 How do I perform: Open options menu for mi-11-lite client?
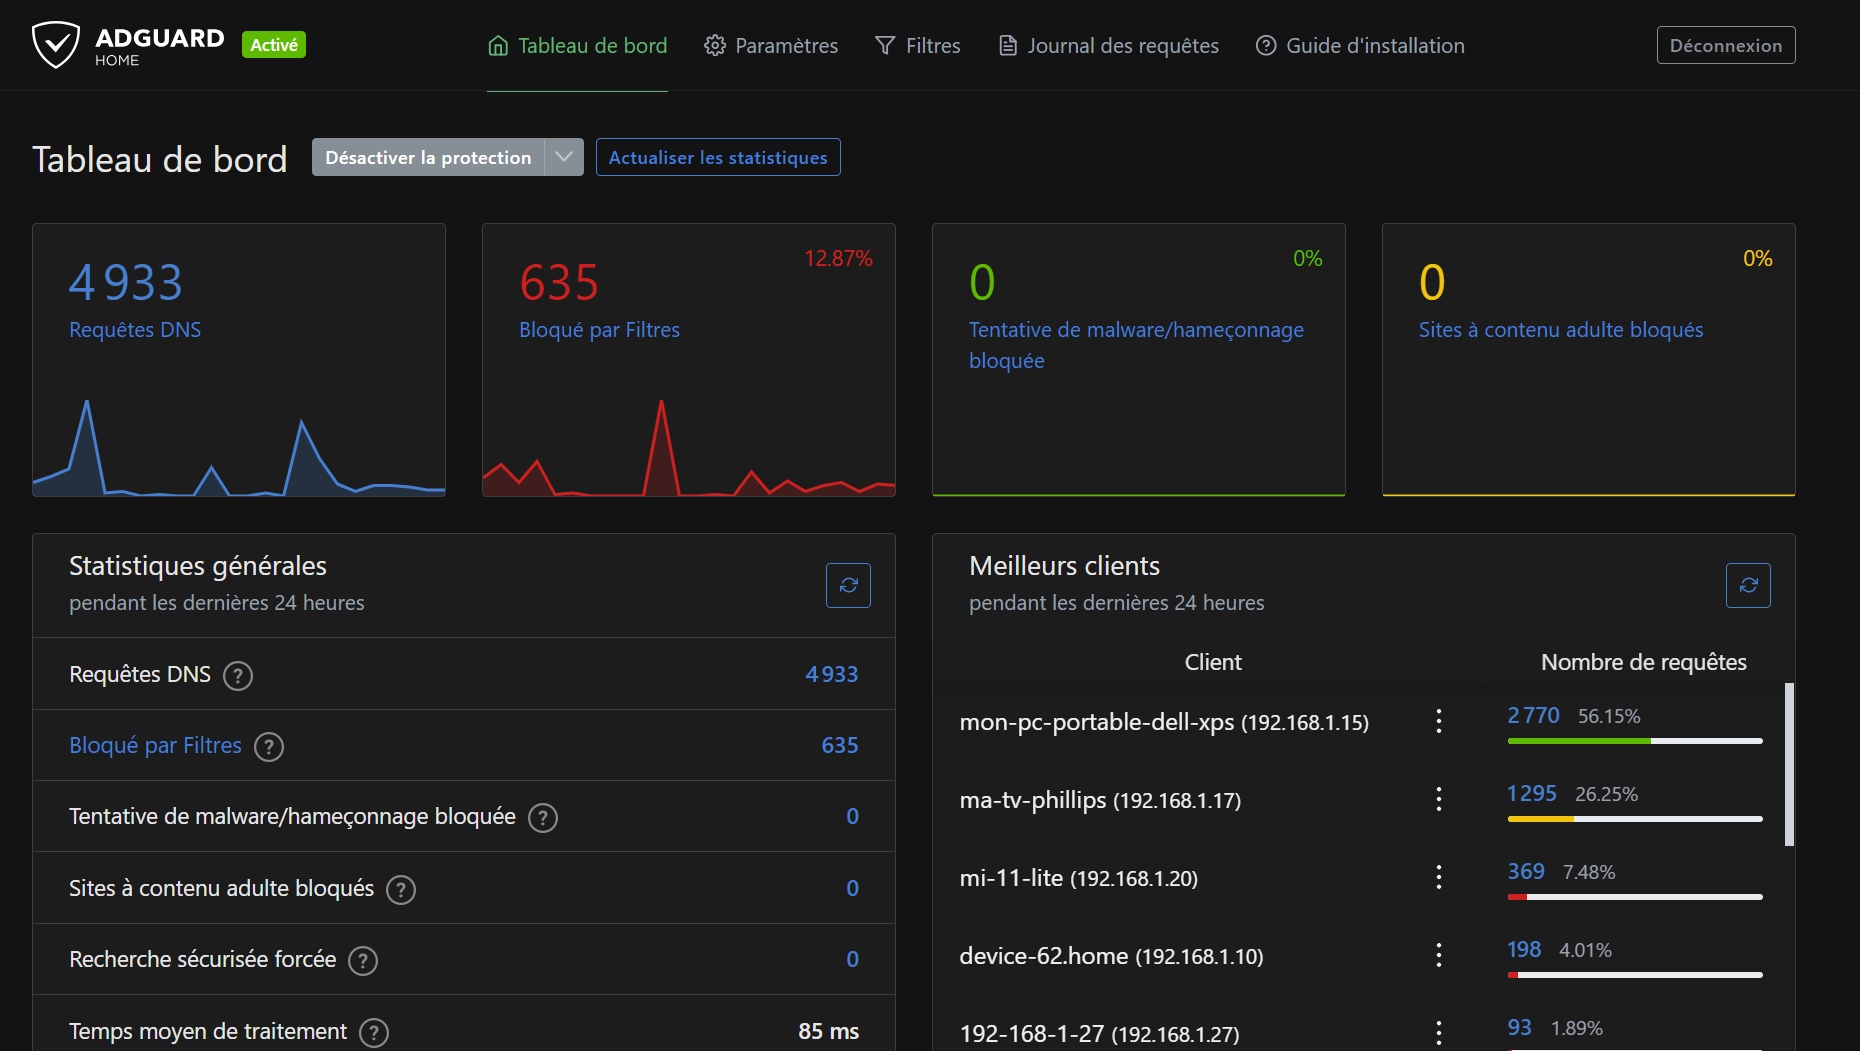tap(1439, 877)
